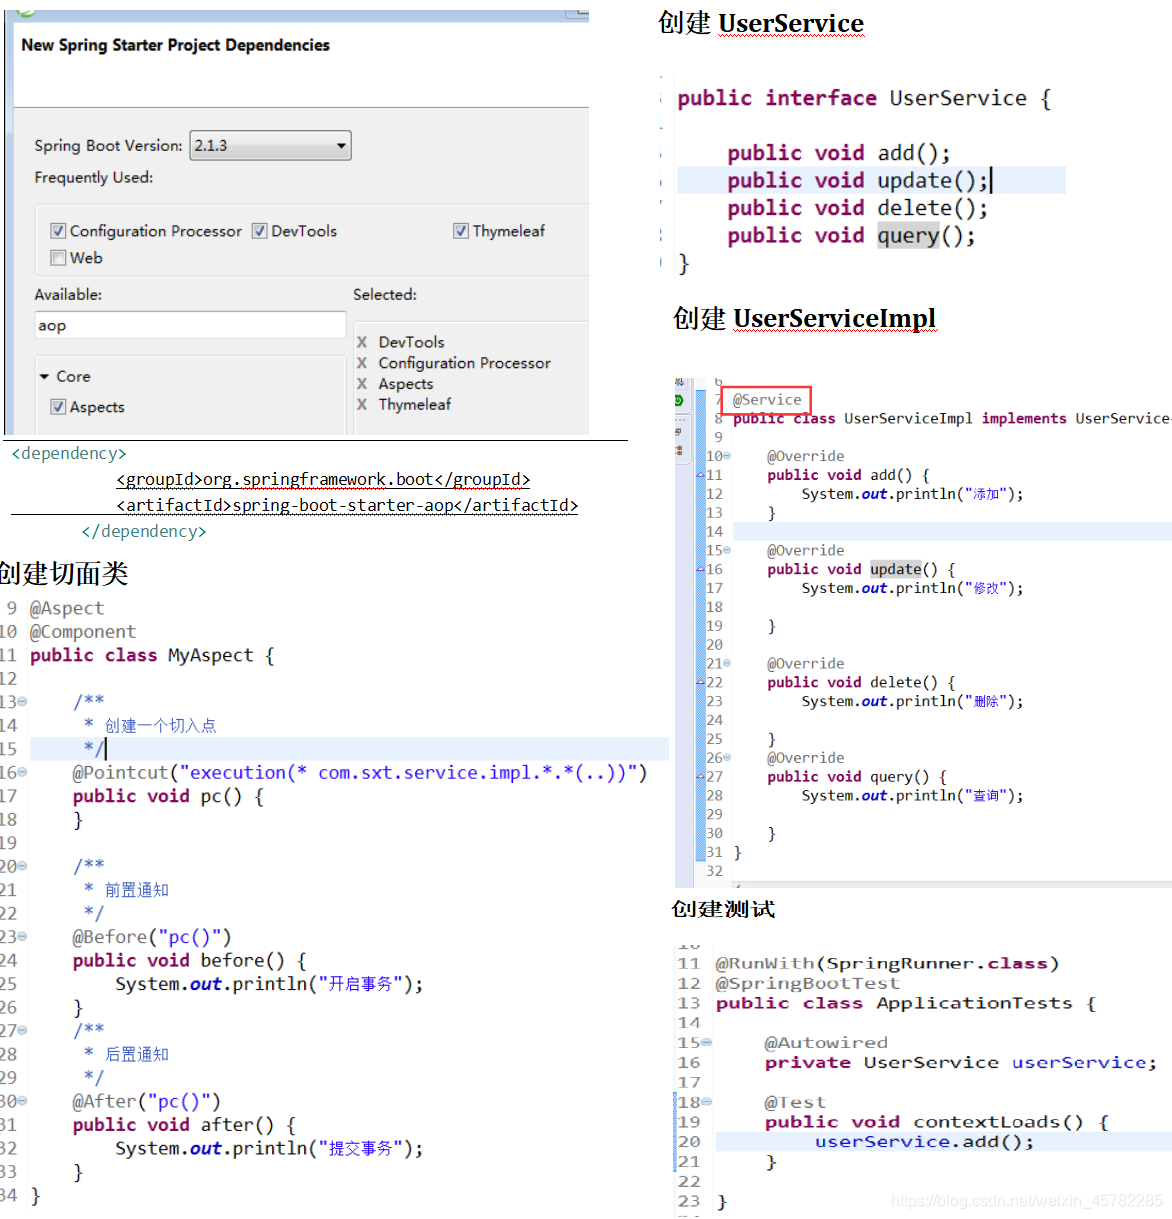The height and width of the screenshot is (1219, 1172).
Task: Click override marker beside line 11 add()
Action: tap(701, 475)
